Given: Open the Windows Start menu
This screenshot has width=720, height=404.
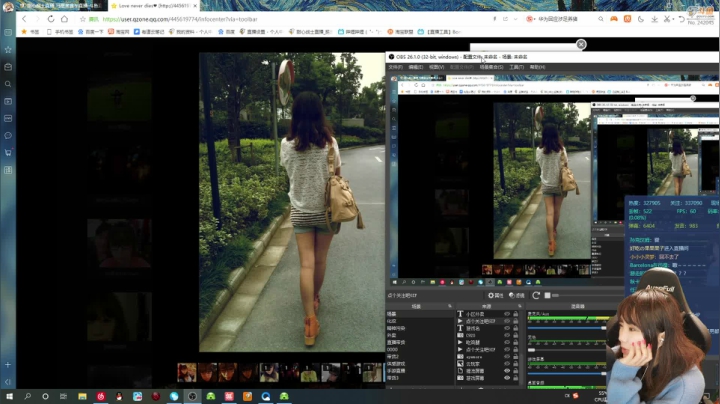Looking at the screenshot, I should (x=8, y=396).
